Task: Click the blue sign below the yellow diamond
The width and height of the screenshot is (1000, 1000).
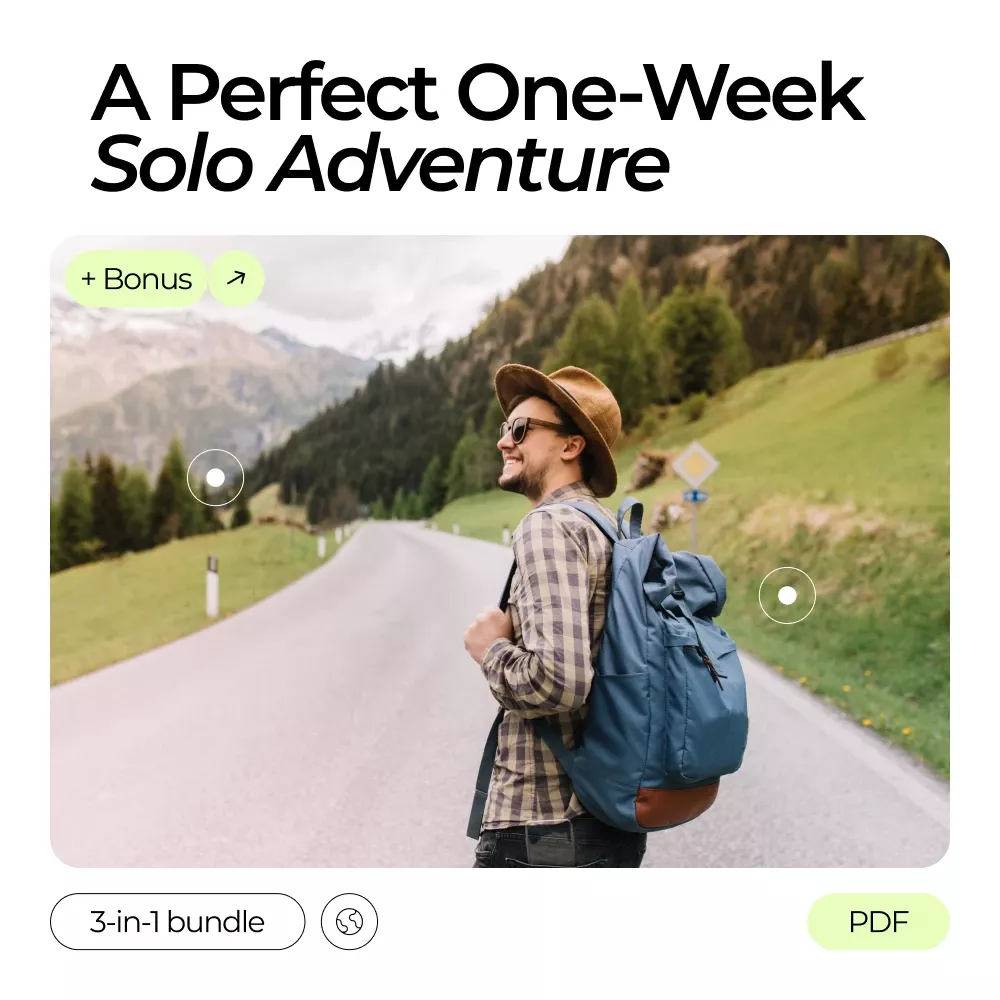Action: tap(695, 496)
